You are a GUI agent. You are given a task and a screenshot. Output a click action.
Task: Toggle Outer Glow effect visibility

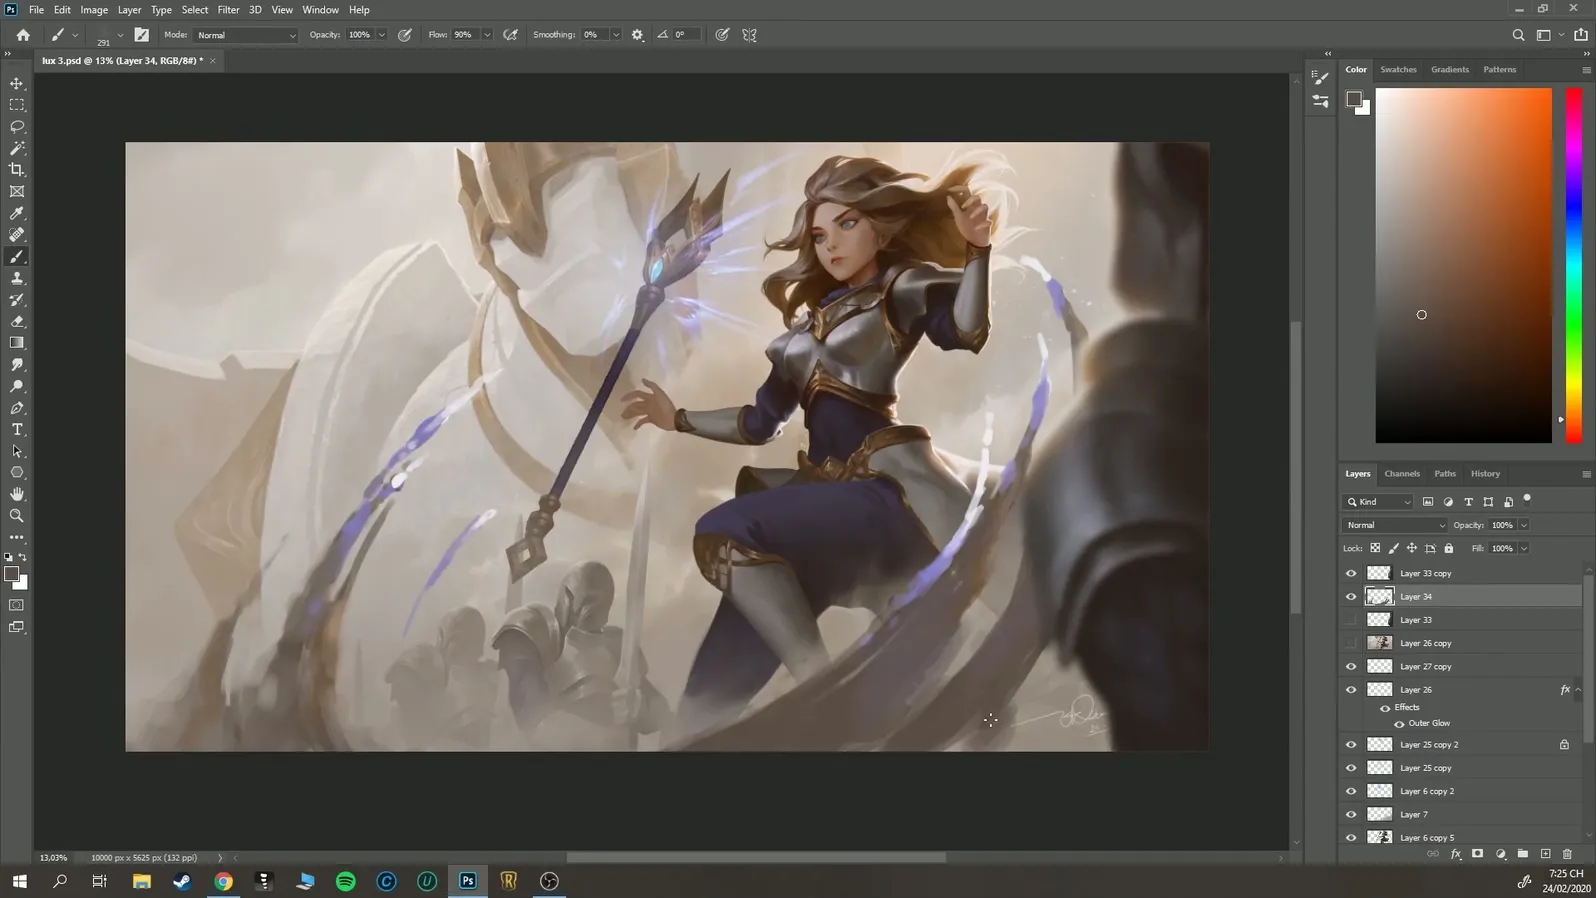click(x=1399, y=724)
